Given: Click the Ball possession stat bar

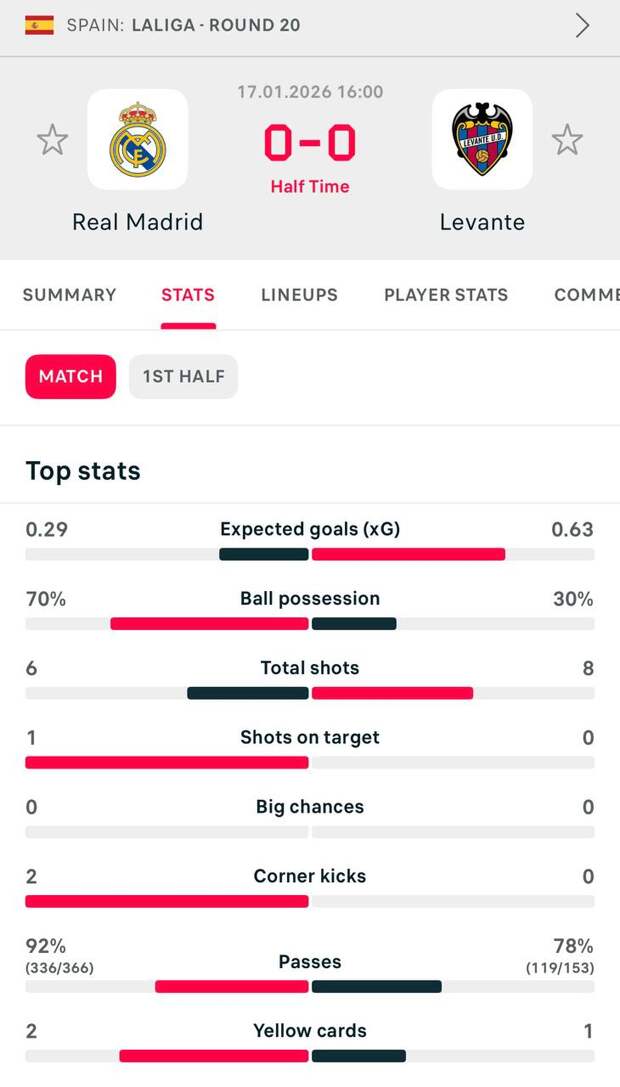Looking at the screenshot, I should [310, 623].
